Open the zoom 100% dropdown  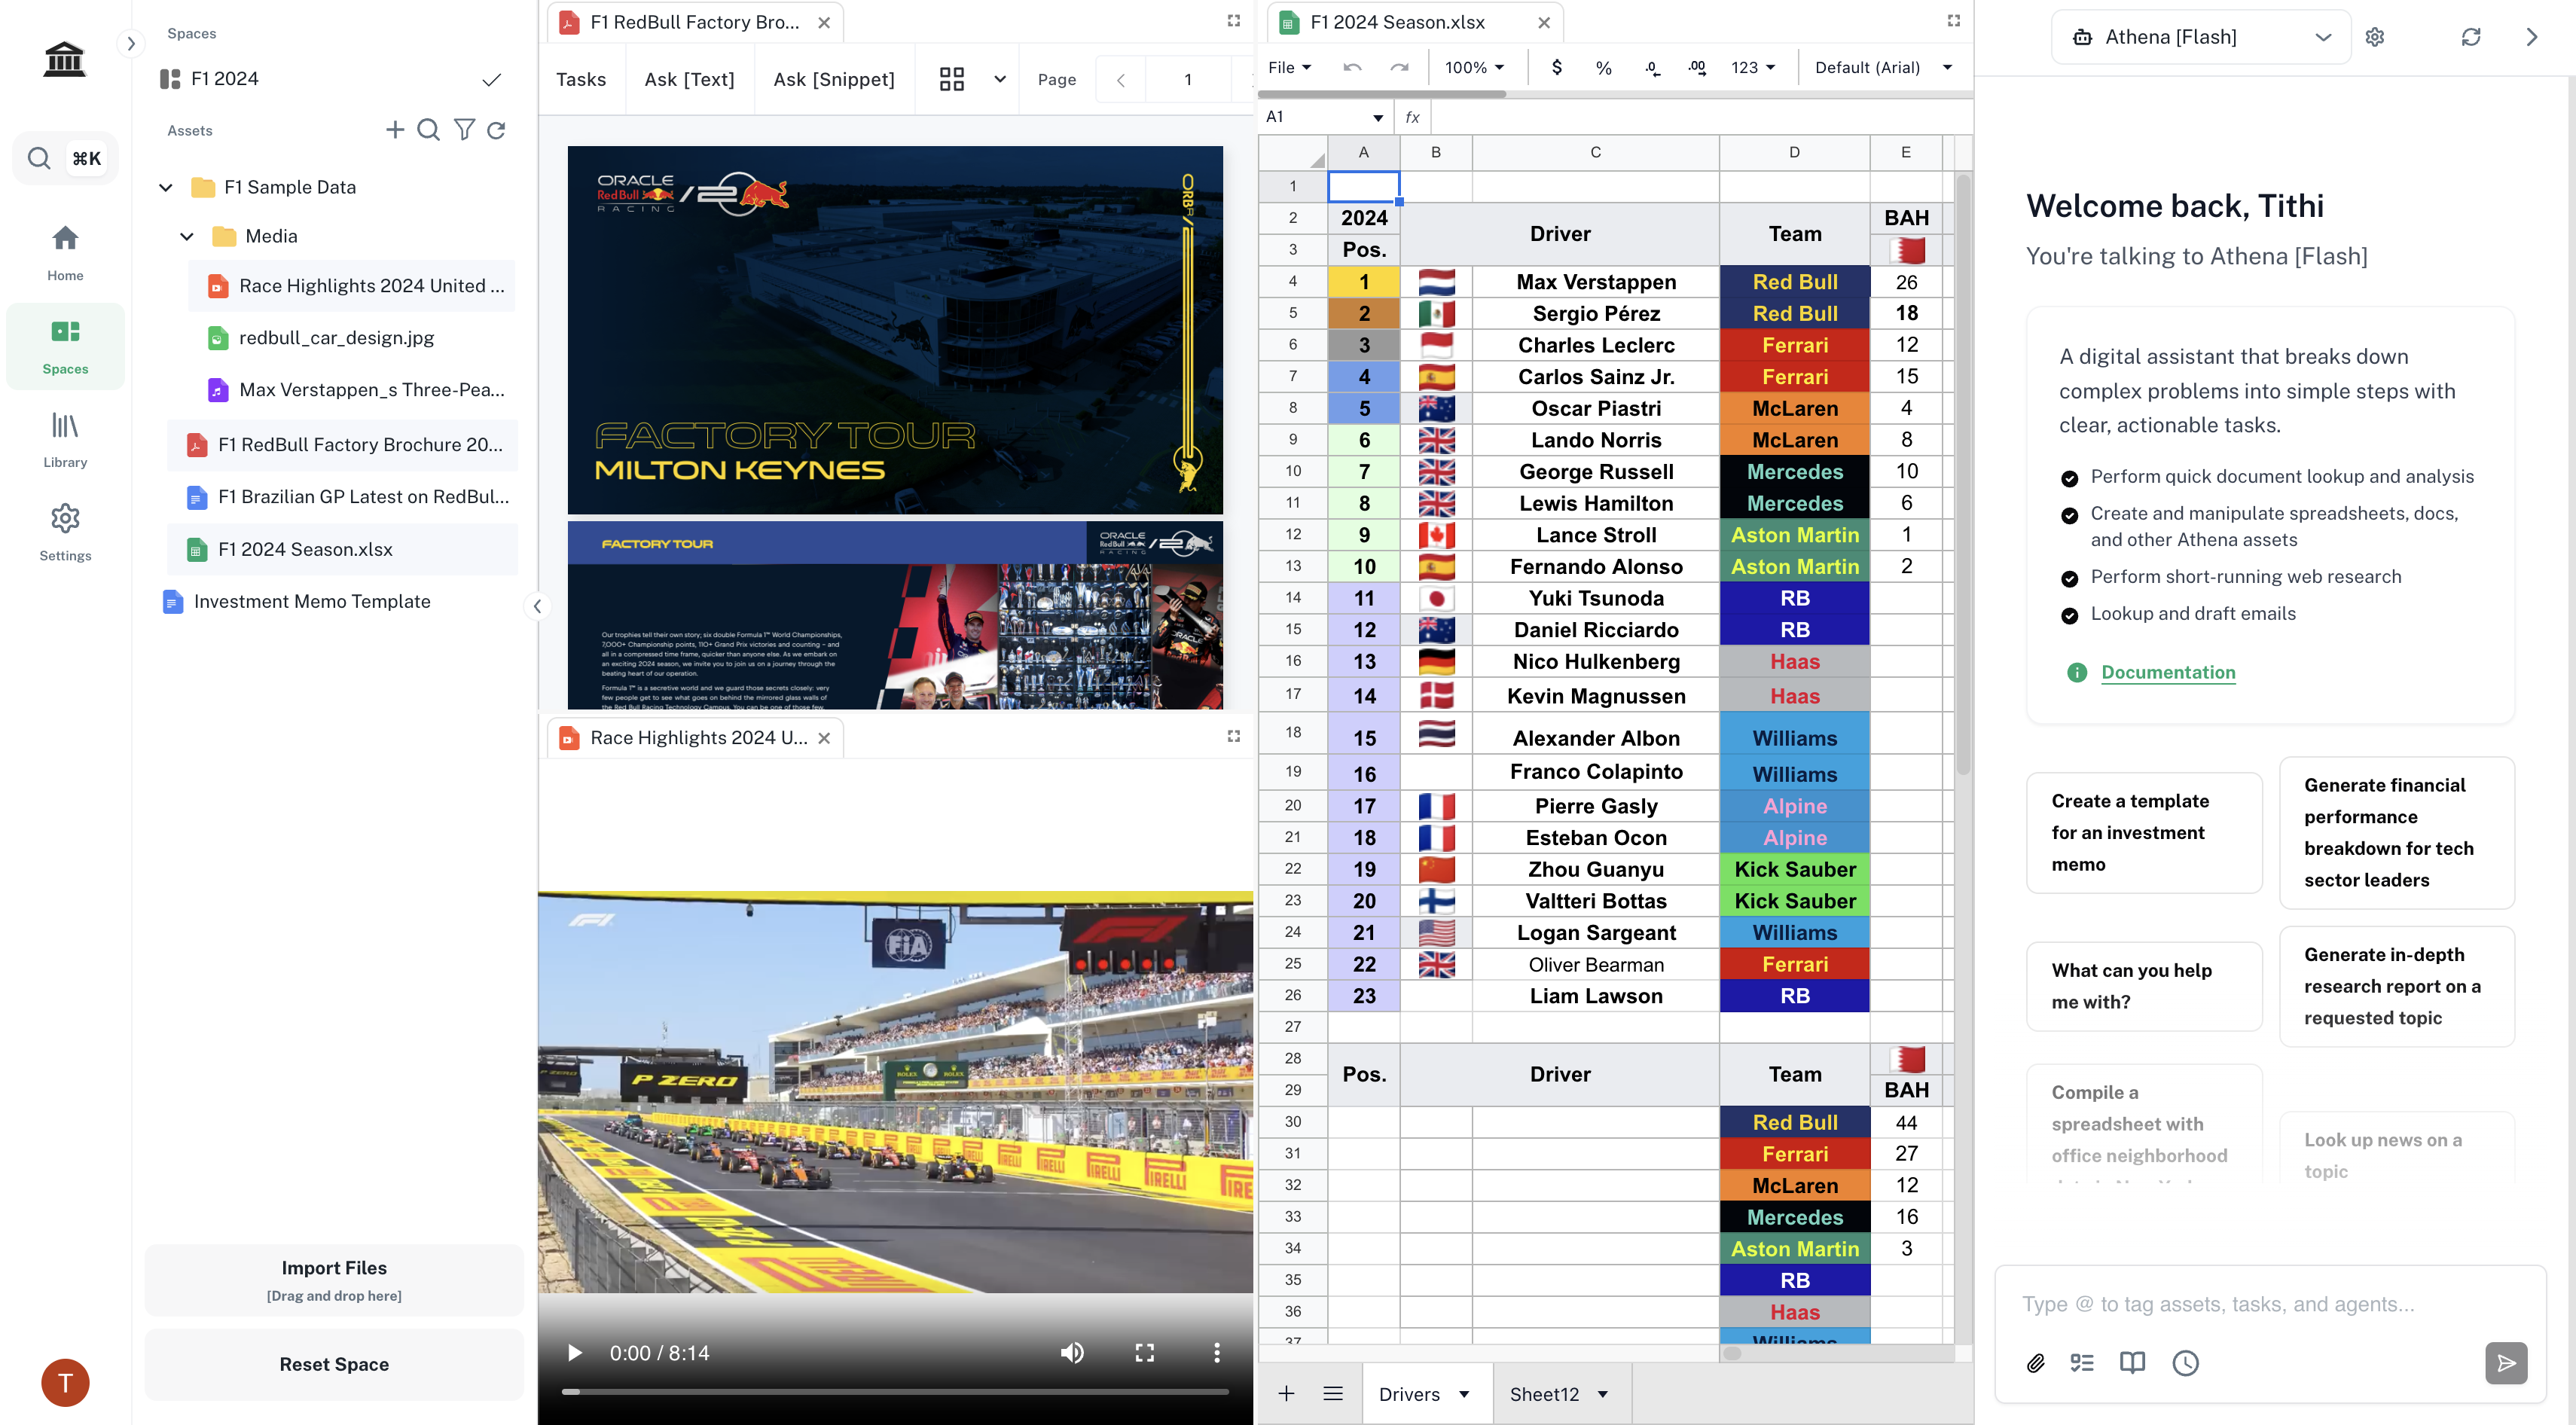1474,67
